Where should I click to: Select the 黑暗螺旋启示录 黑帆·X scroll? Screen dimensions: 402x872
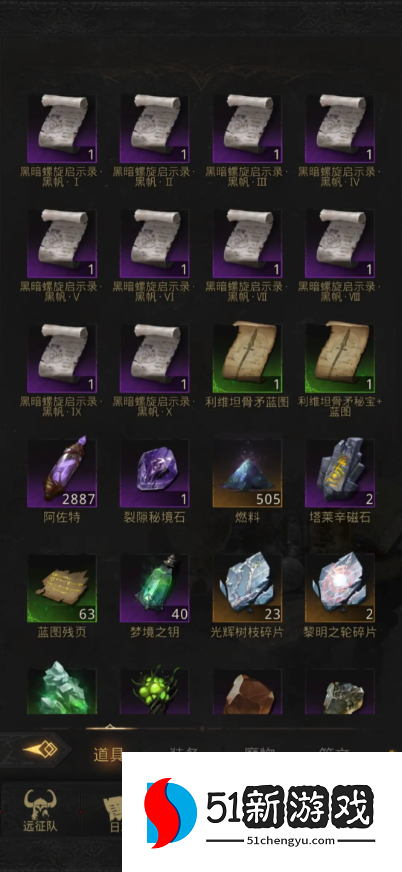[155, 358]
